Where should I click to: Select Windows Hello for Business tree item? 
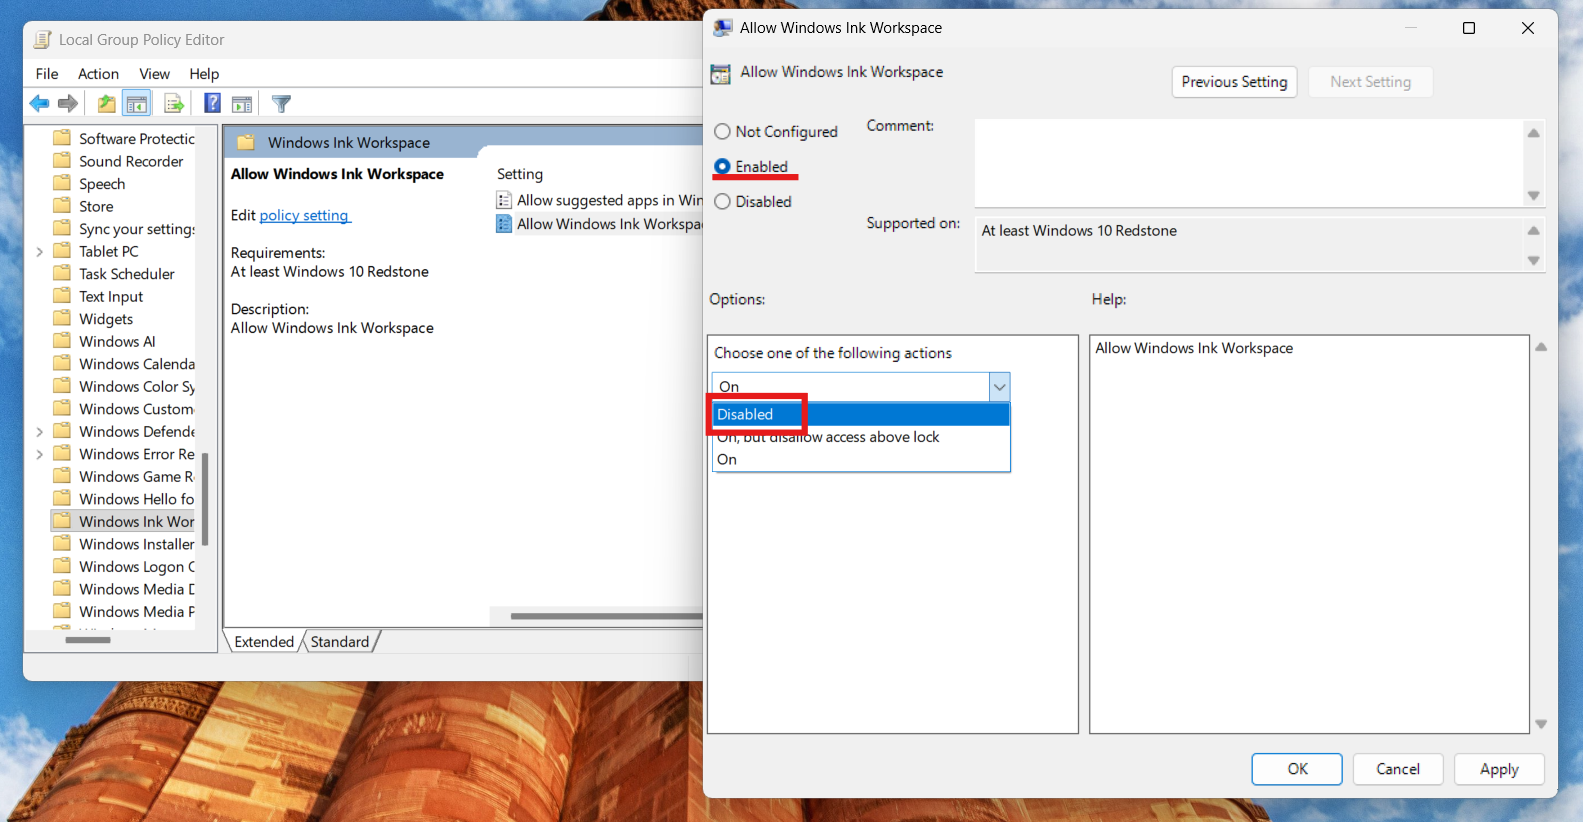(137, 499)
